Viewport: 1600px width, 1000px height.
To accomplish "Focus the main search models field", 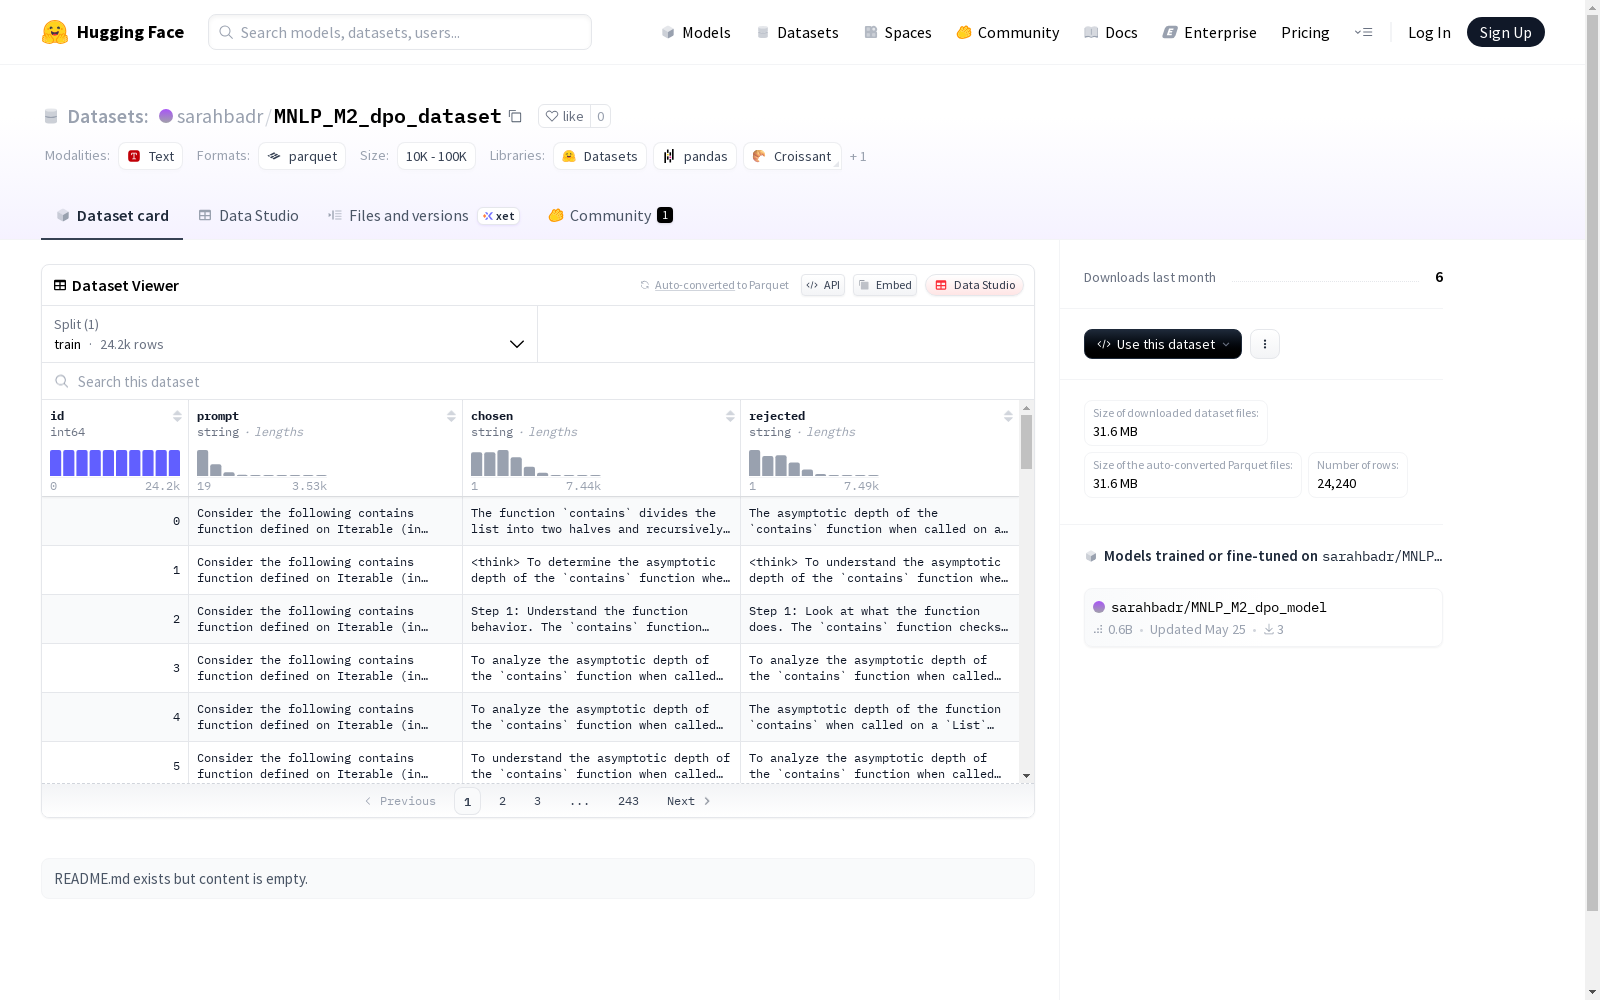I will click(400, 32).
